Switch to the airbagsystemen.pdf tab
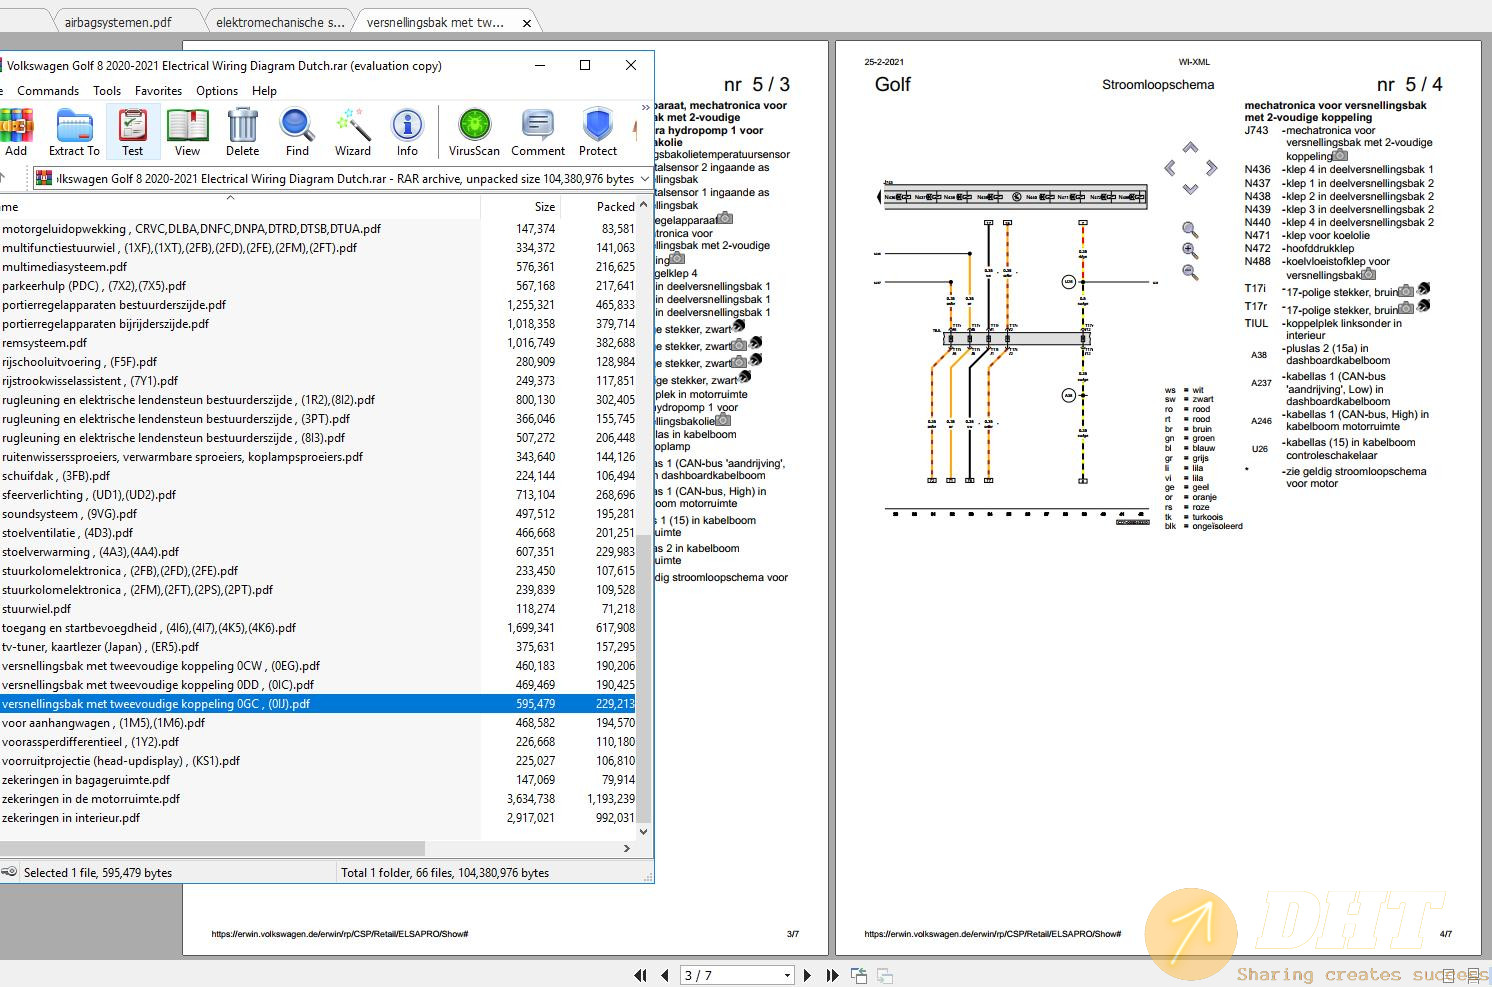Image resolution: width=1492 pixels, height=987 pixels. [118, 22]
